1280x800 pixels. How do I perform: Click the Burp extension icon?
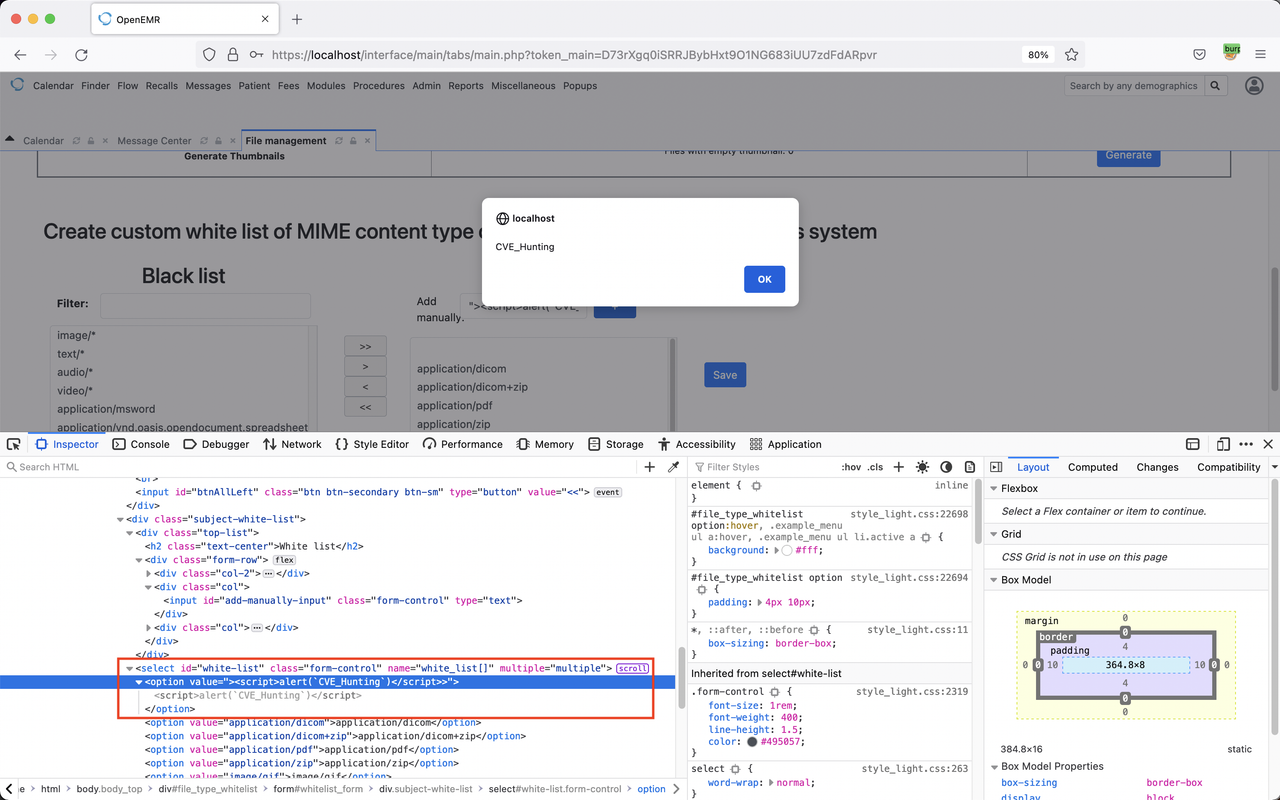point(1232,53)
